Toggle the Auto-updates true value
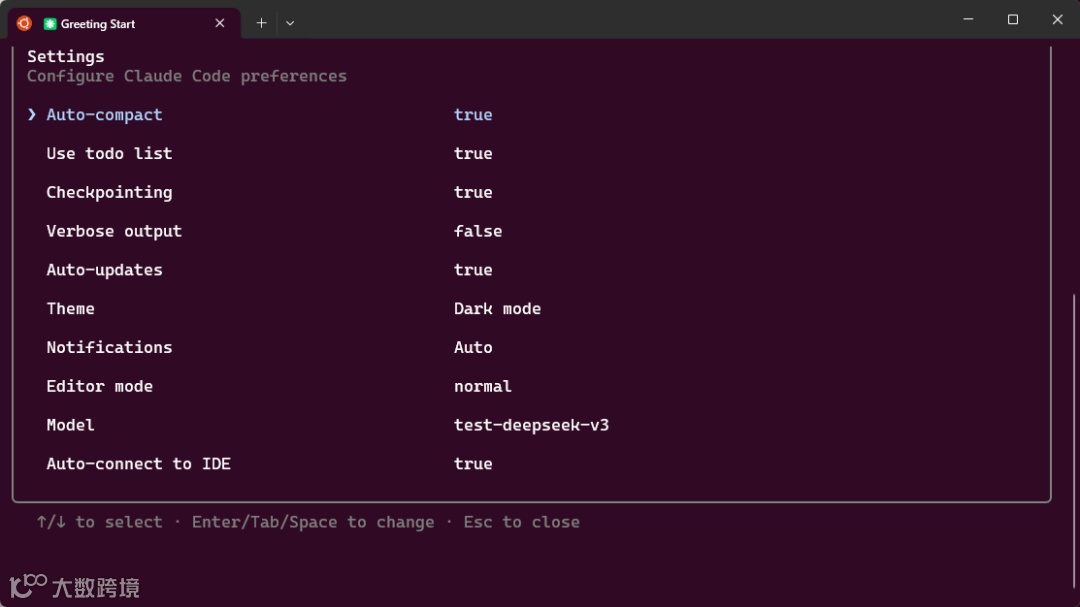Viewport: 1080px width, 607px height. coord(472,270)
